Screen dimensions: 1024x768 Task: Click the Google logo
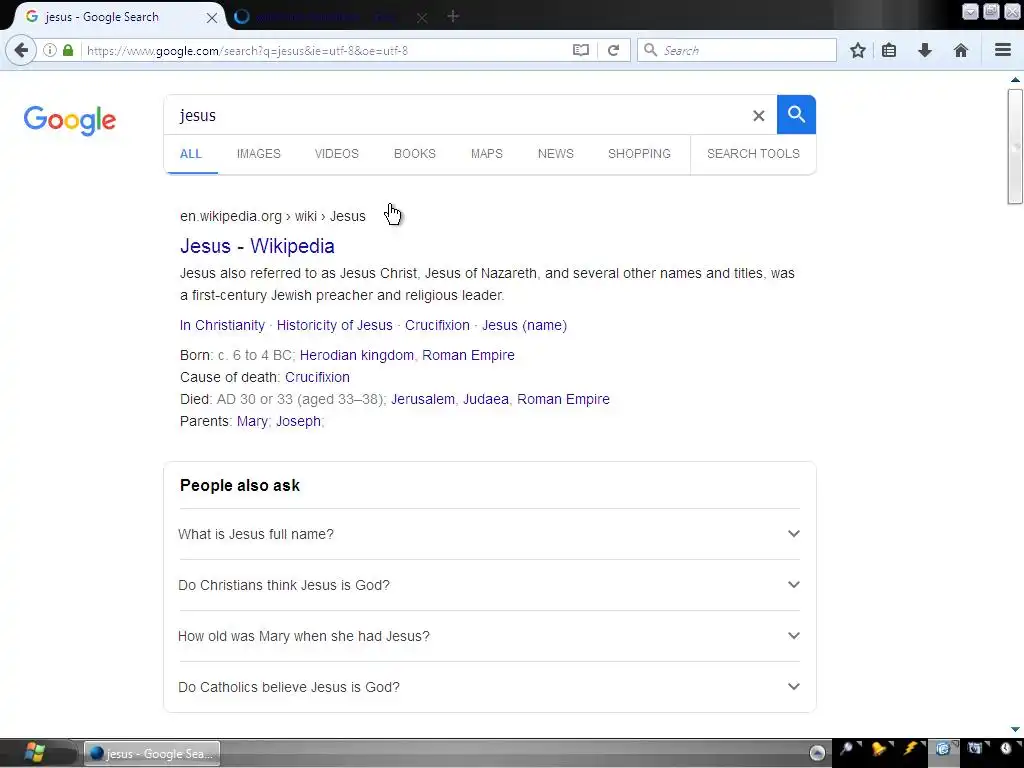point(70,120)
